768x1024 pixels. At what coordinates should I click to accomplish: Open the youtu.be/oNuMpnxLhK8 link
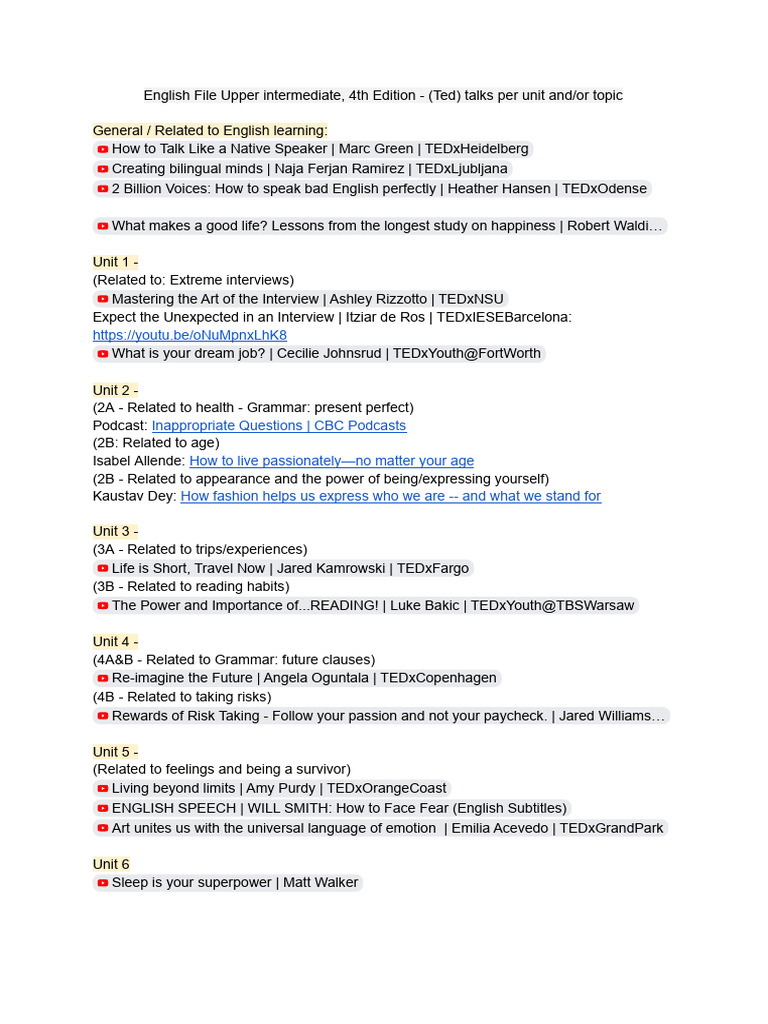(x=189, y=335)
